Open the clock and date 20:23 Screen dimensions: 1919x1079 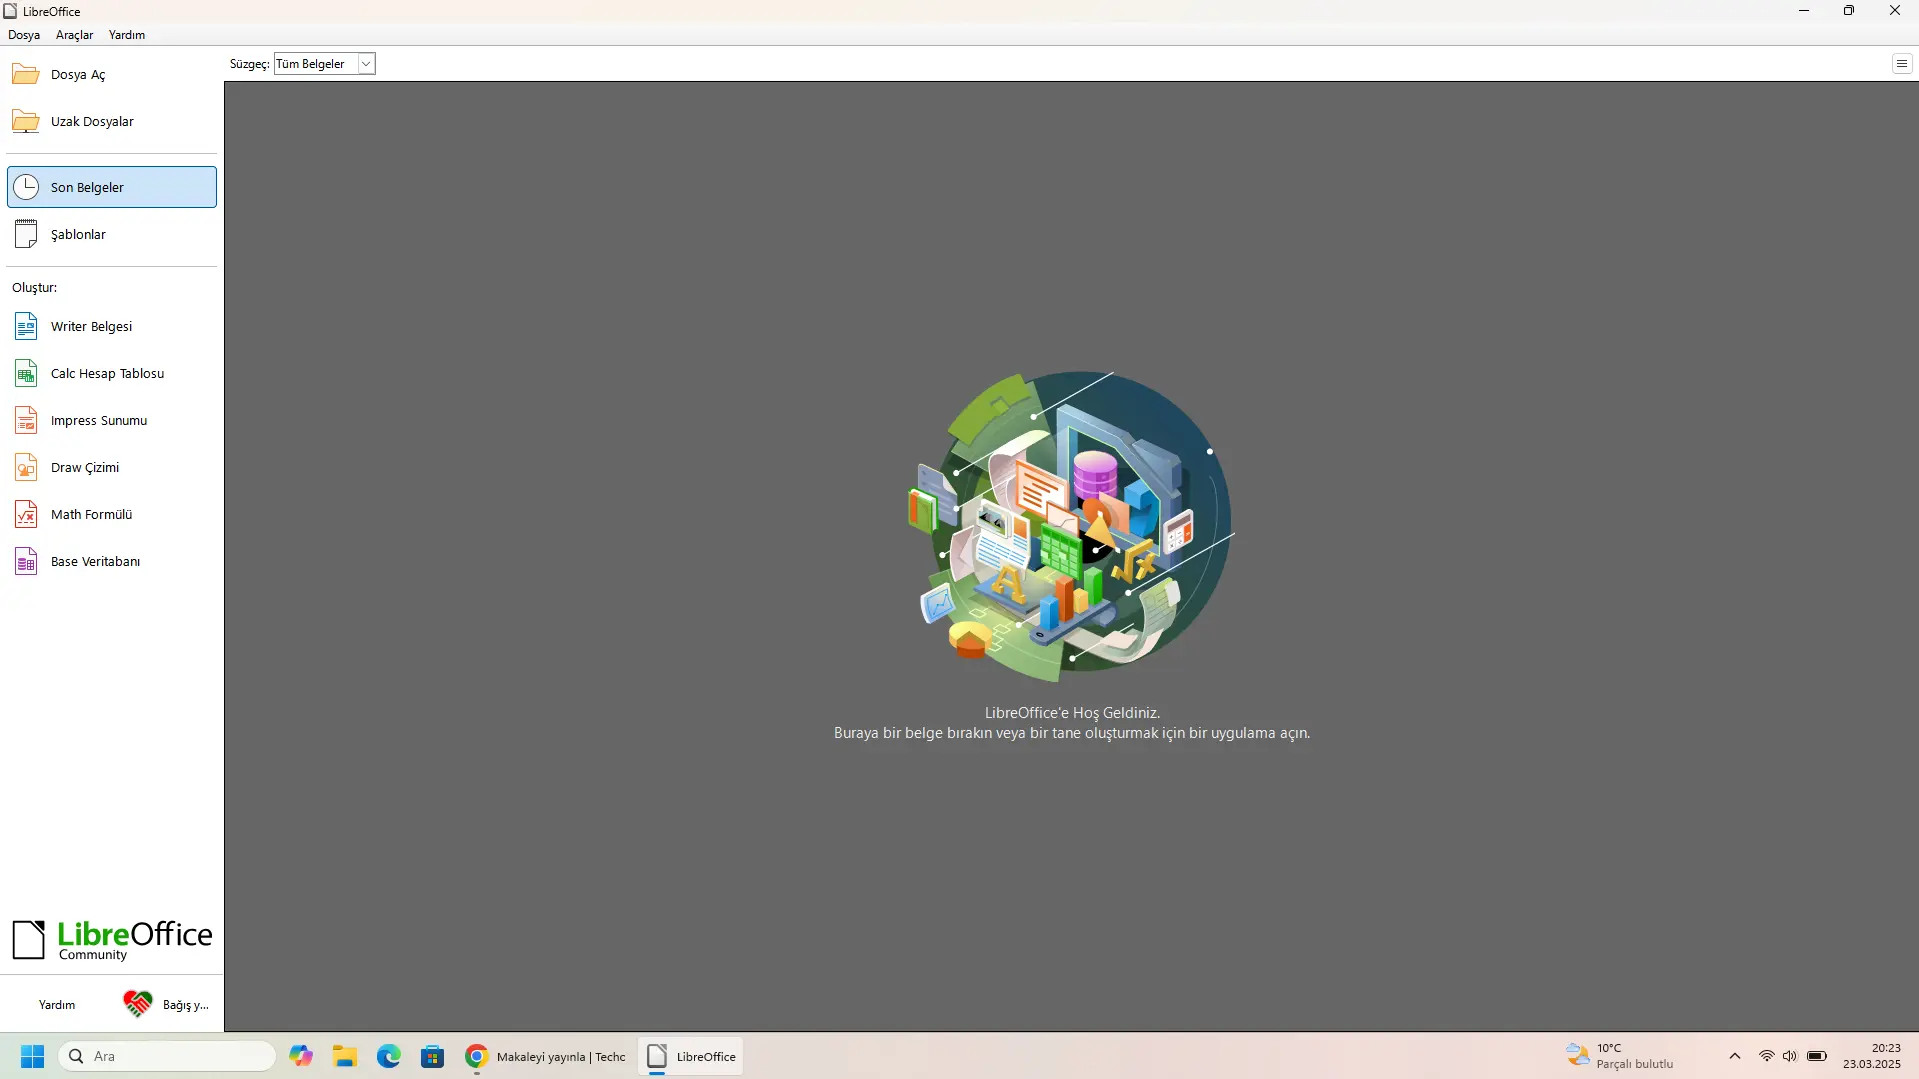(1872, 1056)
